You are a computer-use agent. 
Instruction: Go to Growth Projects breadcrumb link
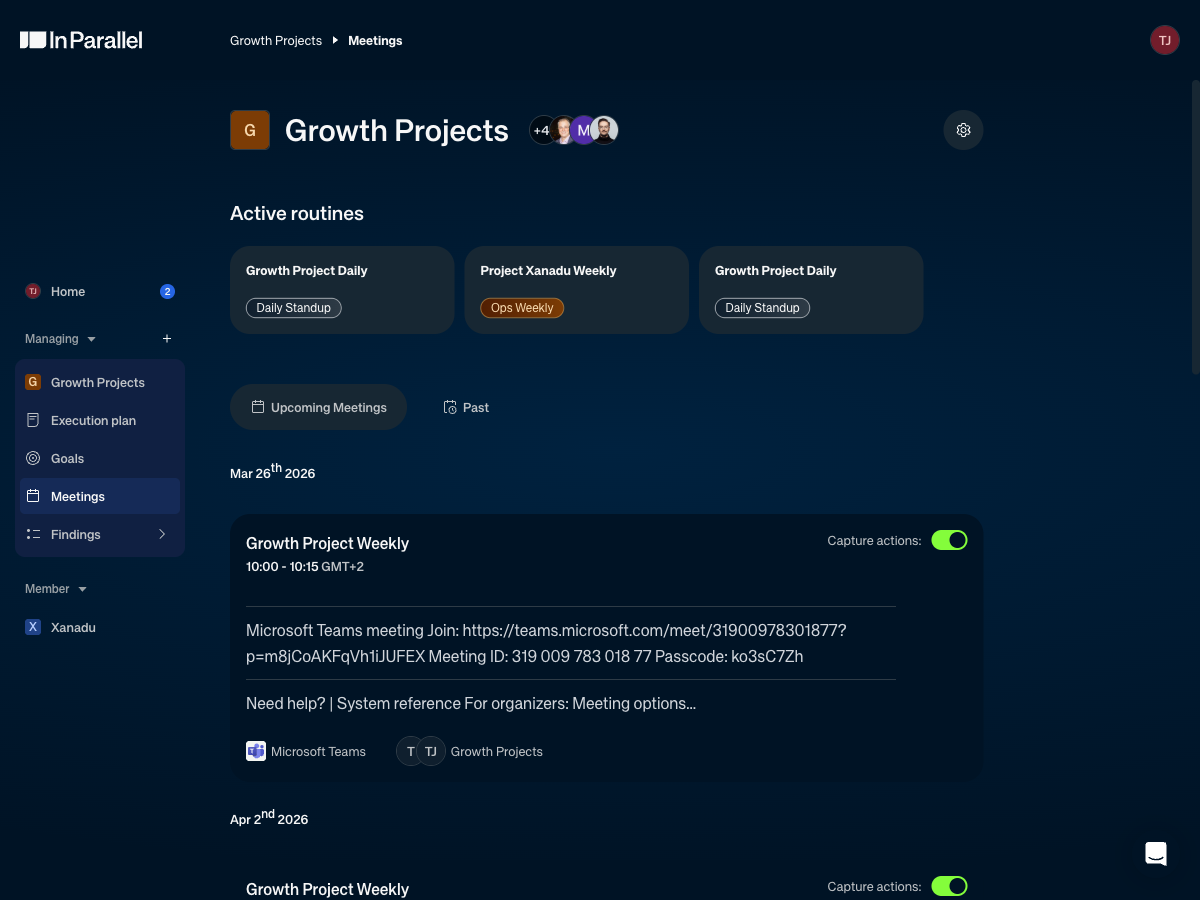(x=276, y=41)
